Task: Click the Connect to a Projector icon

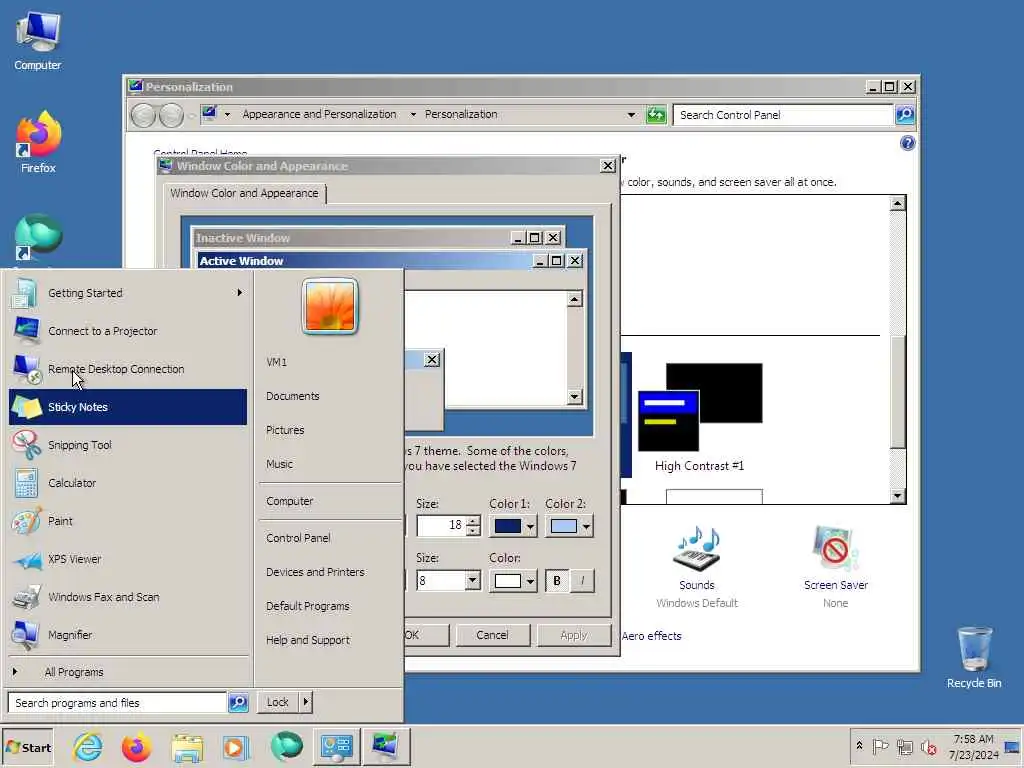Action: tap(26, 330)
